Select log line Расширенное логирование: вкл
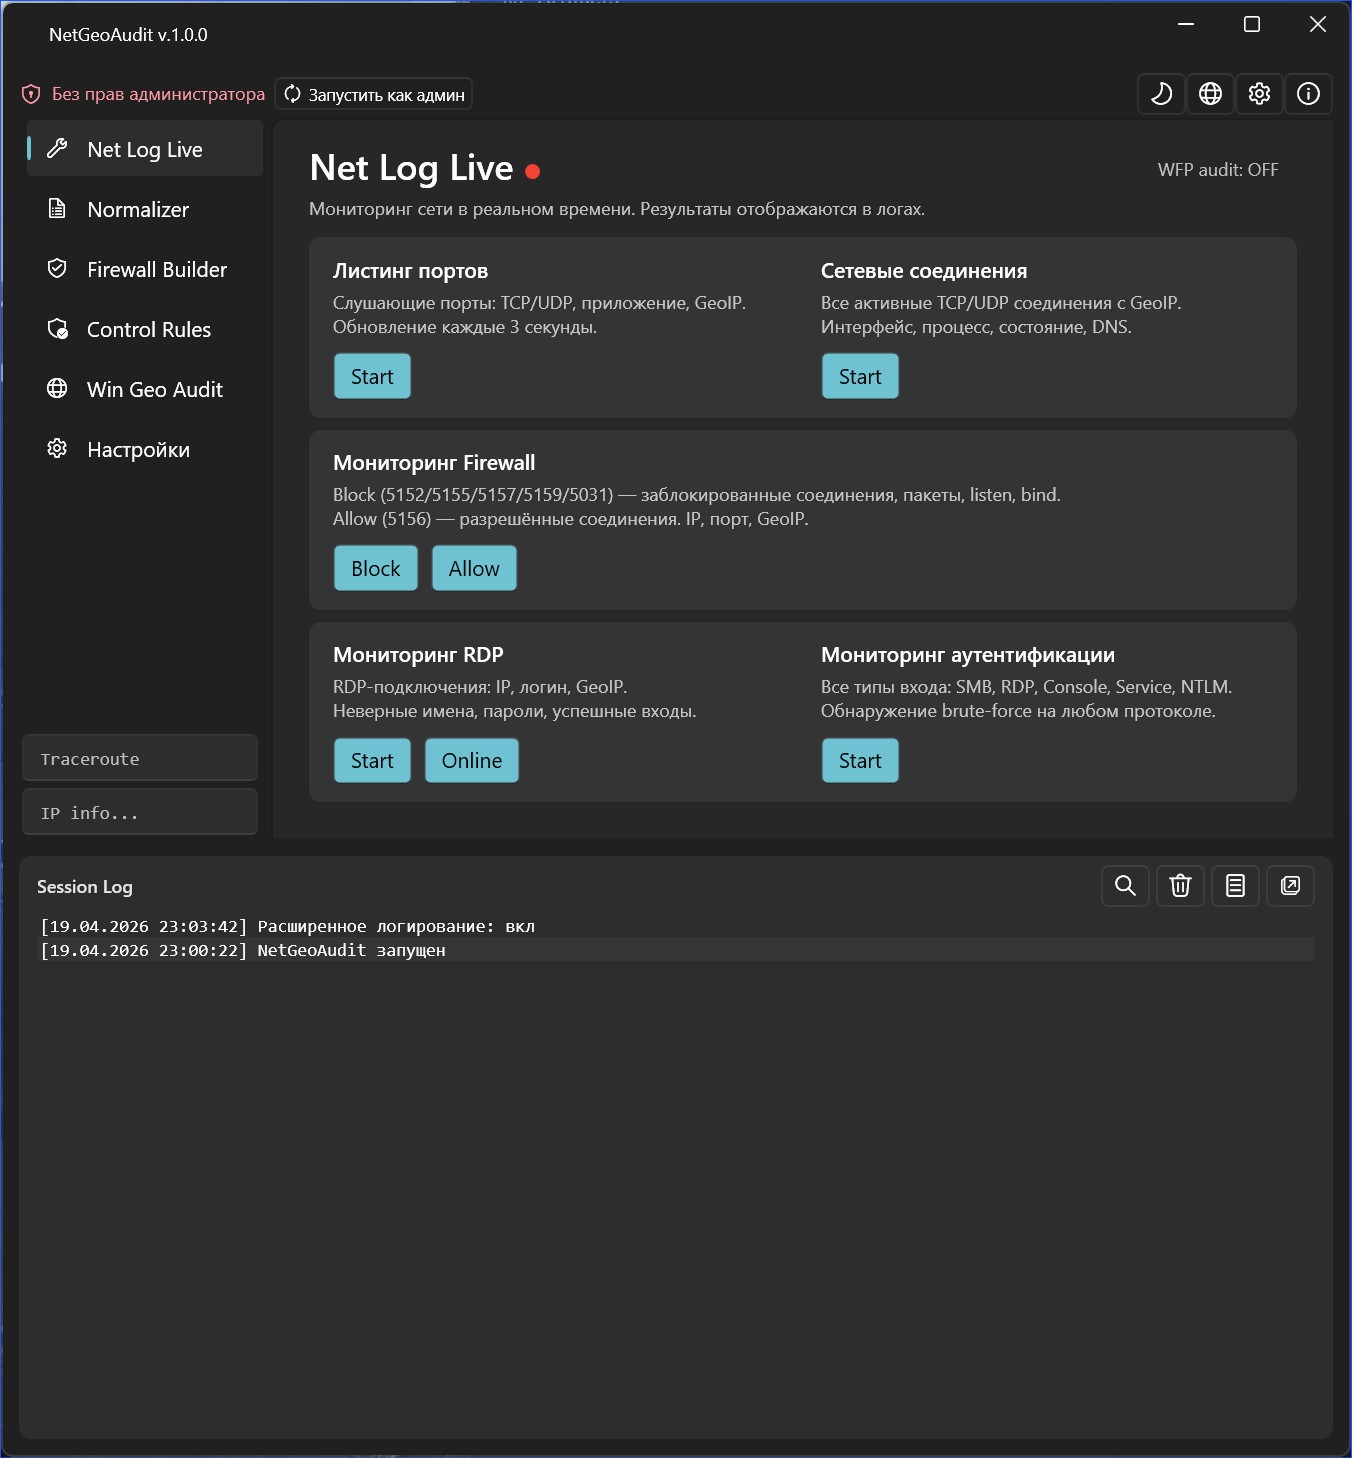1352x1458 pixels. [676, 926]
